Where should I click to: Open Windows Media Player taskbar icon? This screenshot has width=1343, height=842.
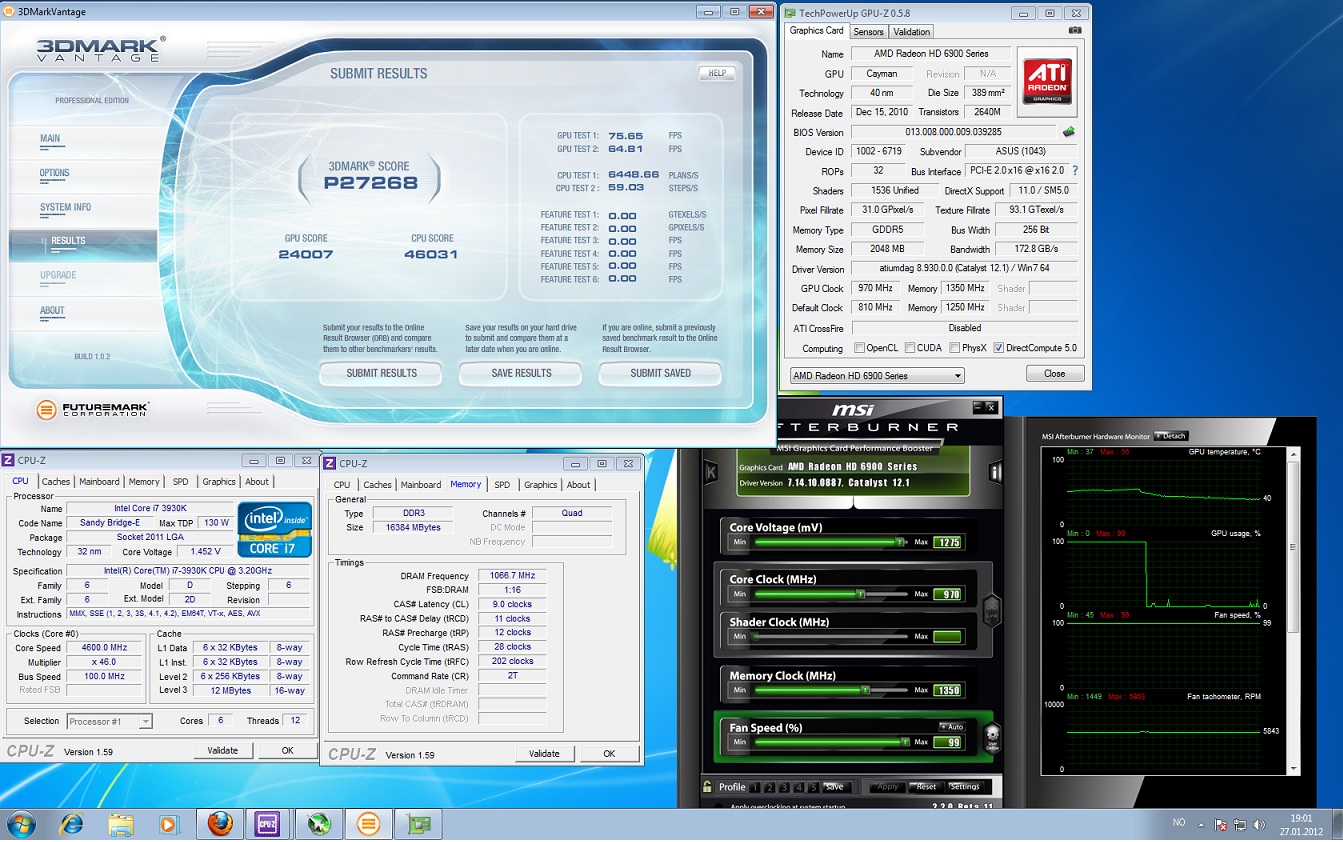168,825
